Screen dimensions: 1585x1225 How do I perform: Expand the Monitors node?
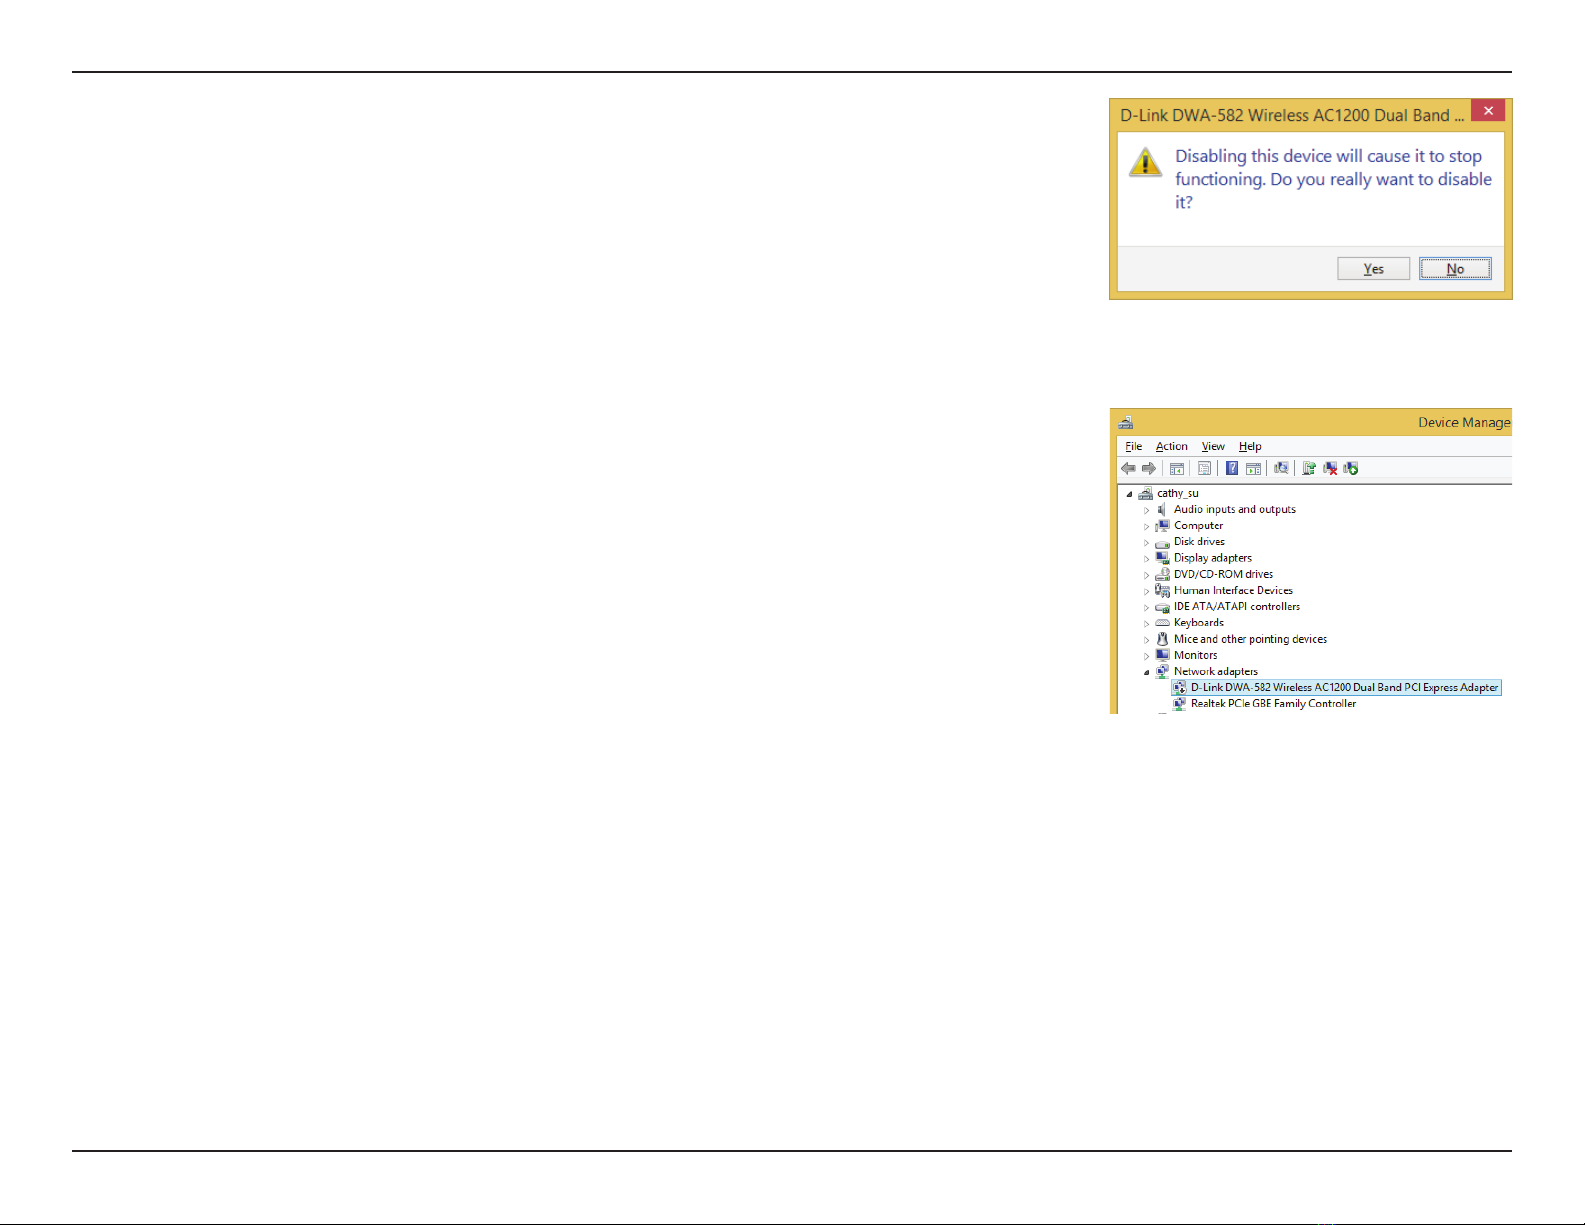(x=1147, y=656)
